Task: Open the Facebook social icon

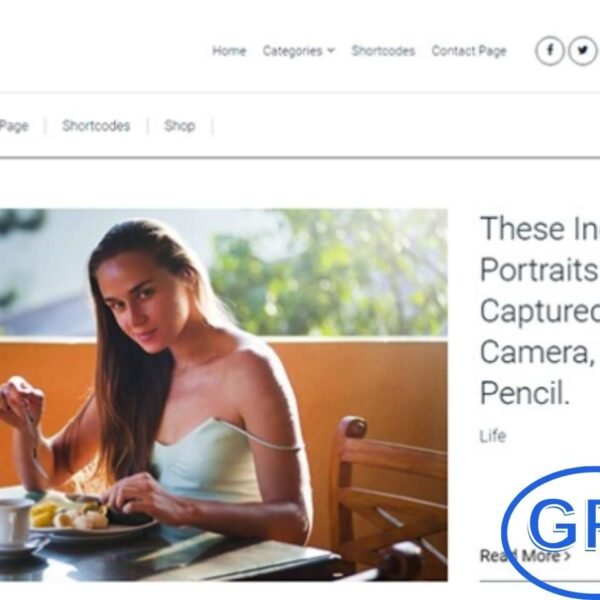Action: (x=550, y=51)
